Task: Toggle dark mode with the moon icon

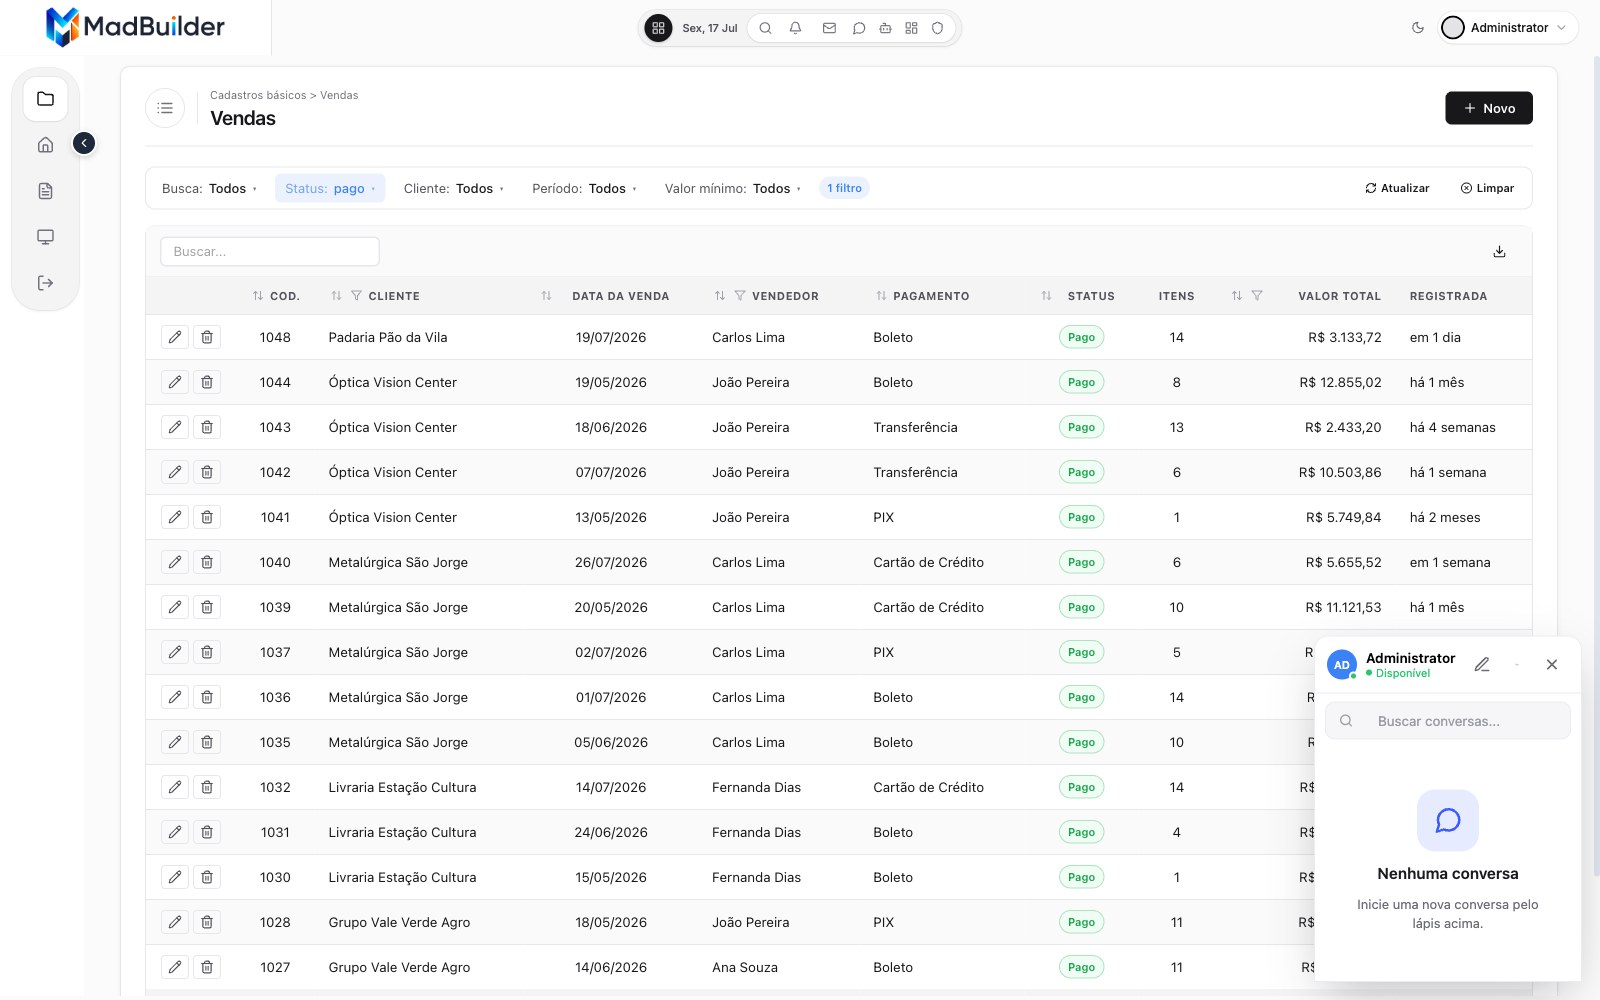Action: click(x=1417, y=28)
